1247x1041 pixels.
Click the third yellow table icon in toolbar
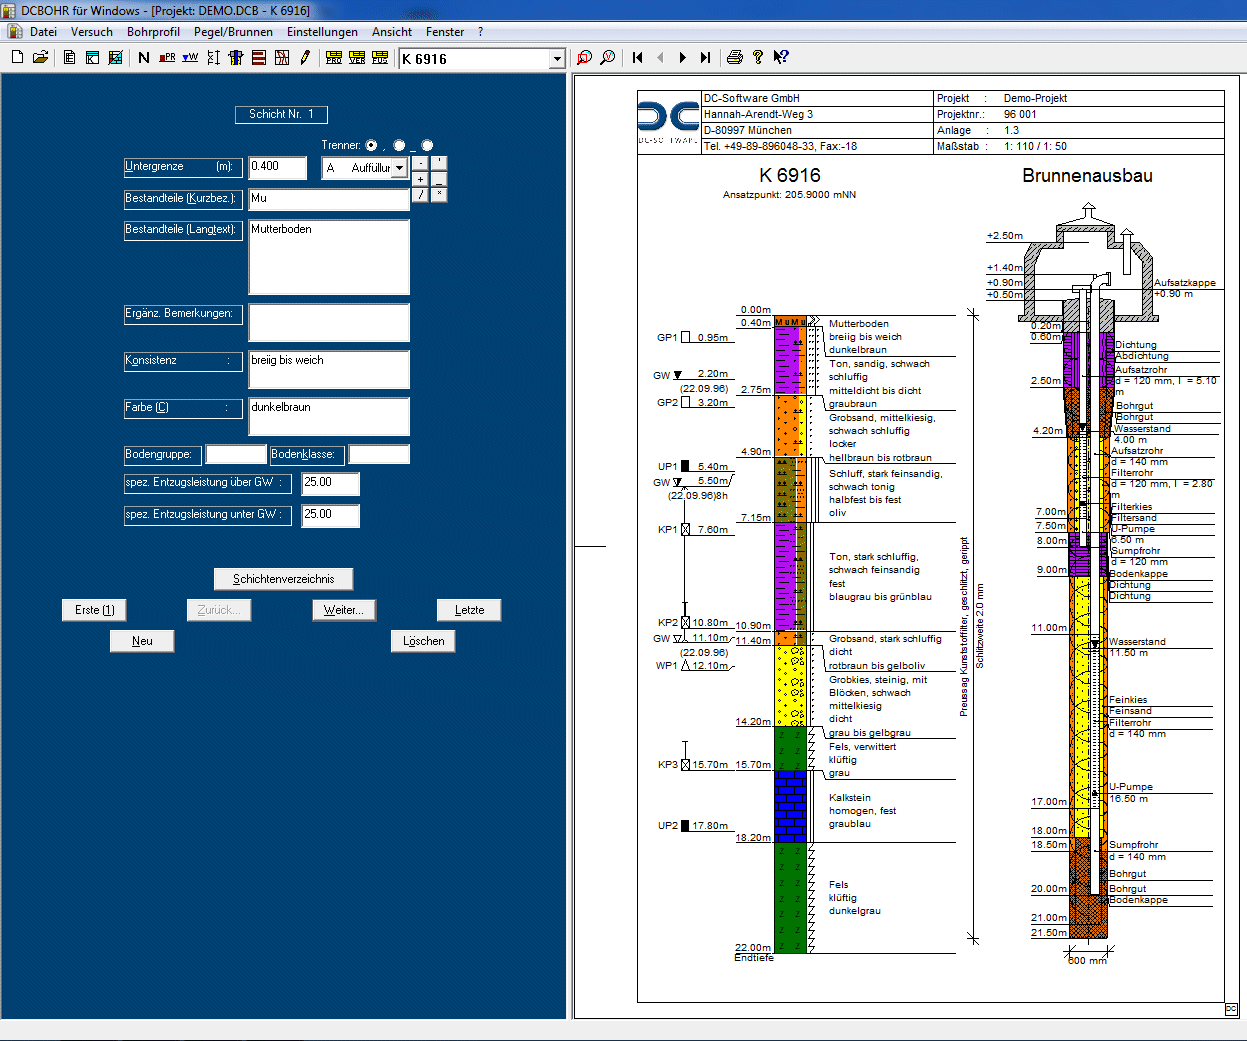pyautogui.click(x=380, y=58)
